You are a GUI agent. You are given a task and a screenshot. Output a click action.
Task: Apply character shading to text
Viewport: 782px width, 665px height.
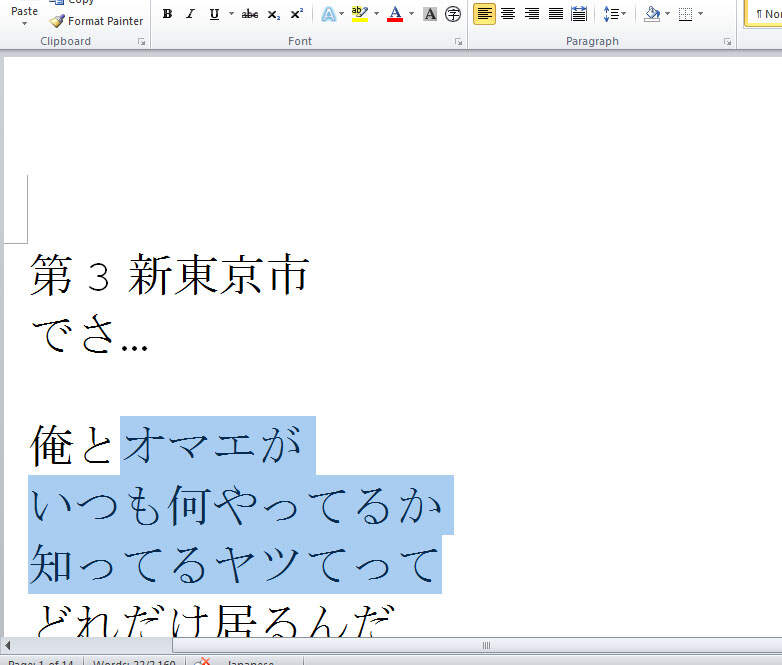[x=430, y=14]
